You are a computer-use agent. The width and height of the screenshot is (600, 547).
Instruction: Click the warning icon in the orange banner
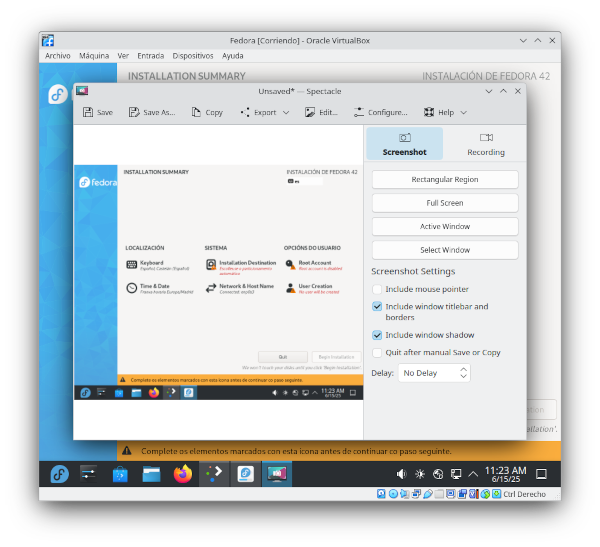(127, 451)
